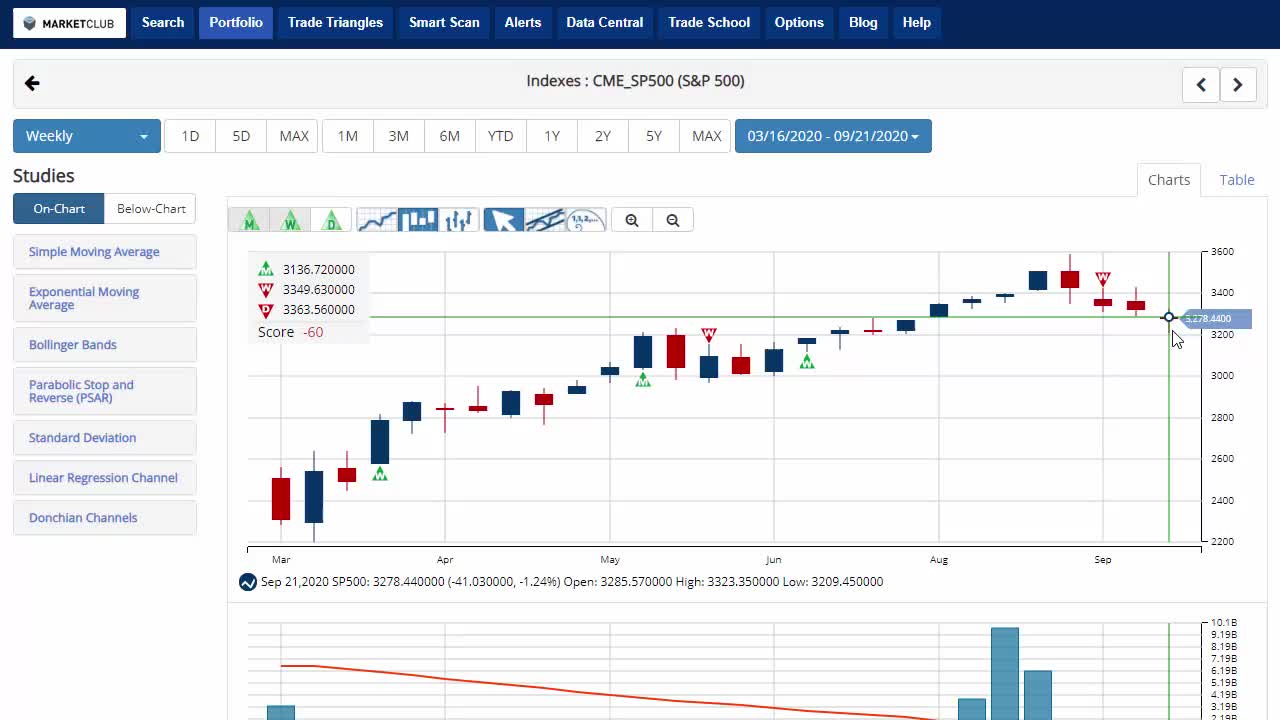The image size is (1280, 720).
Task: Select Below-Chart studies
Action: pyautogui.click(x=151, y=209)
